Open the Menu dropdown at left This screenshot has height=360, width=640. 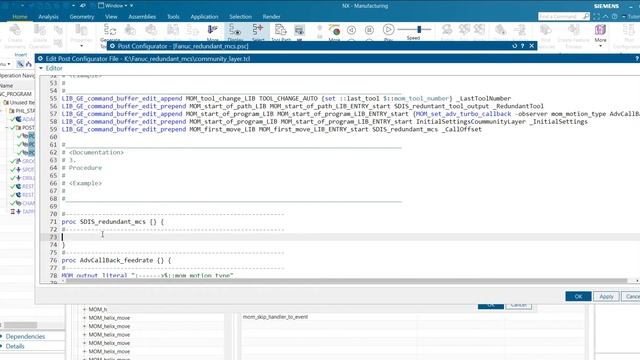4,64
